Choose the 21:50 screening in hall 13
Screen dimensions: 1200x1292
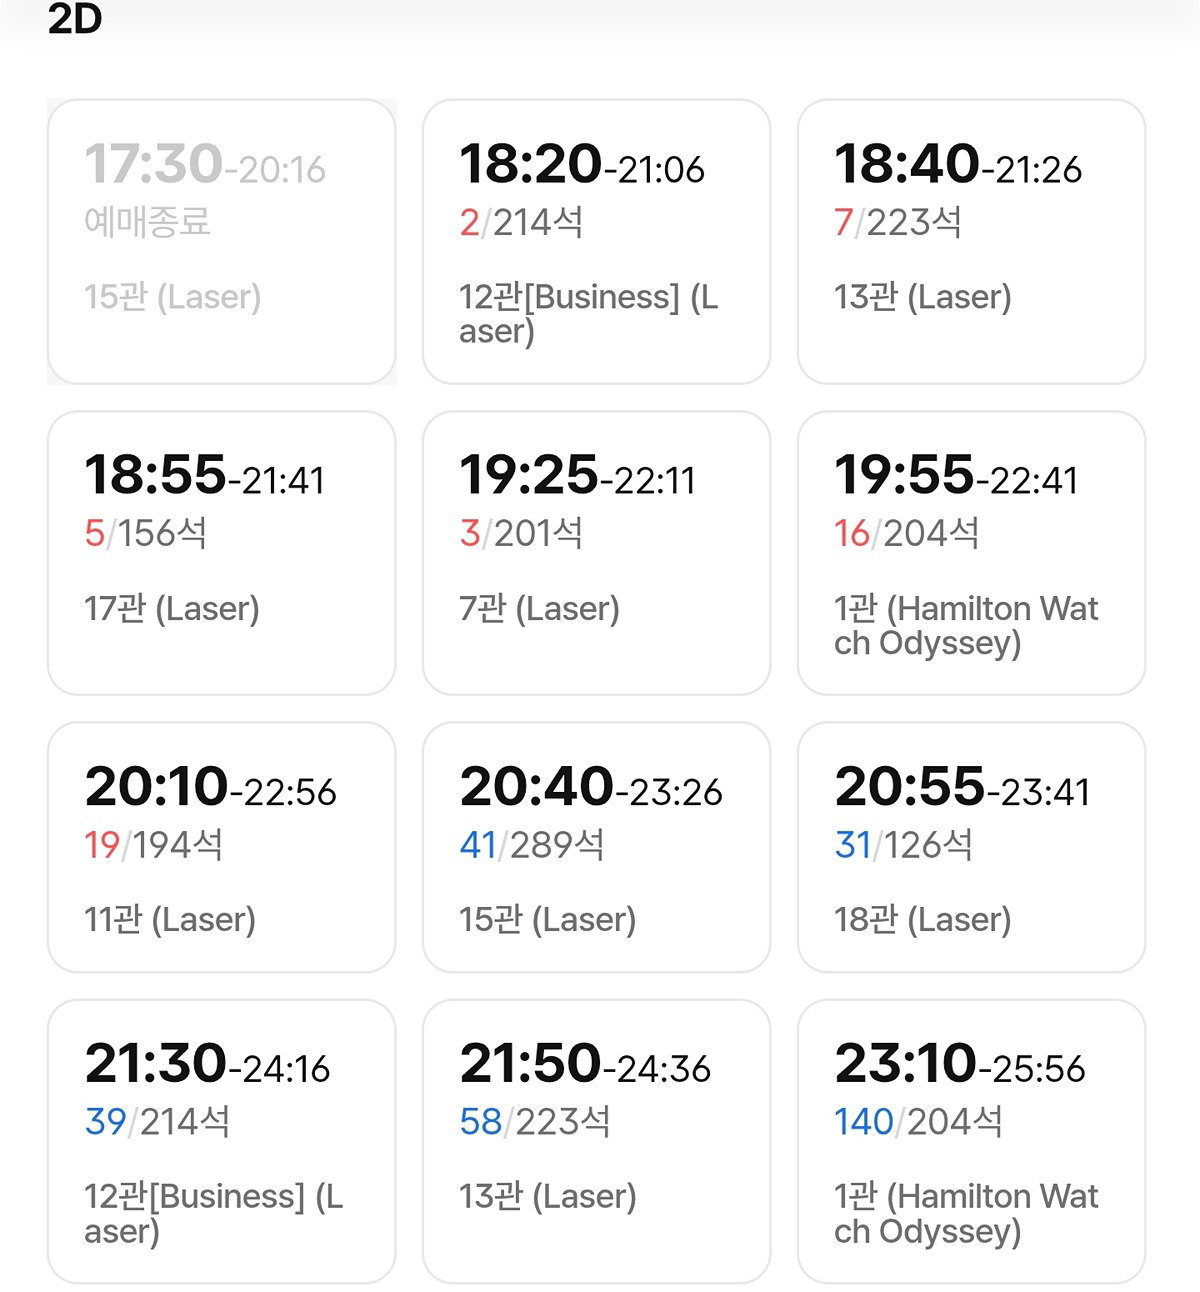[596, 1141]
